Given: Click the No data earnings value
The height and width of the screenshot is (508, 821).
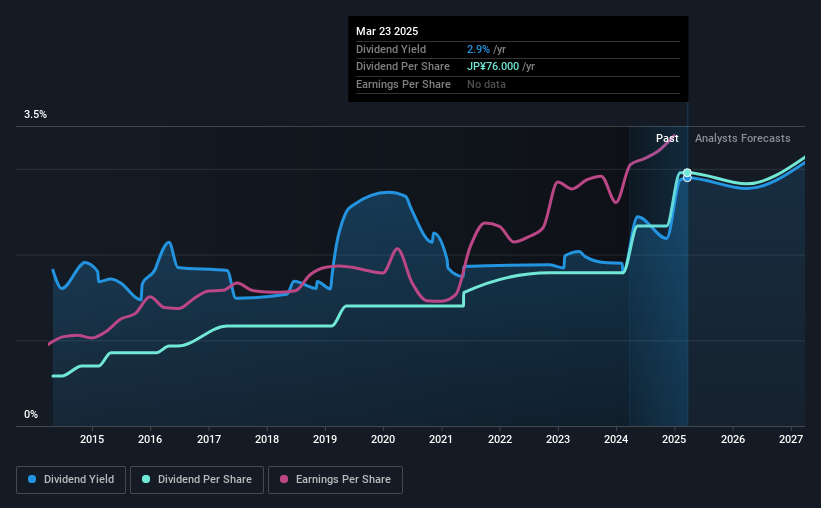Looking at the screenshot, I should click(486, 84).
